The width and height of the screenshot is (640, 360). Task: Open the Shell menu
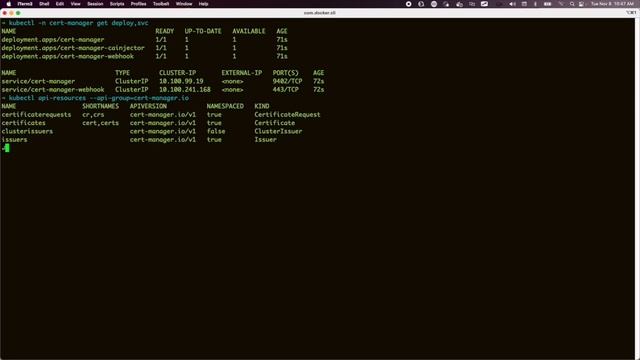(x=44, y=4)
